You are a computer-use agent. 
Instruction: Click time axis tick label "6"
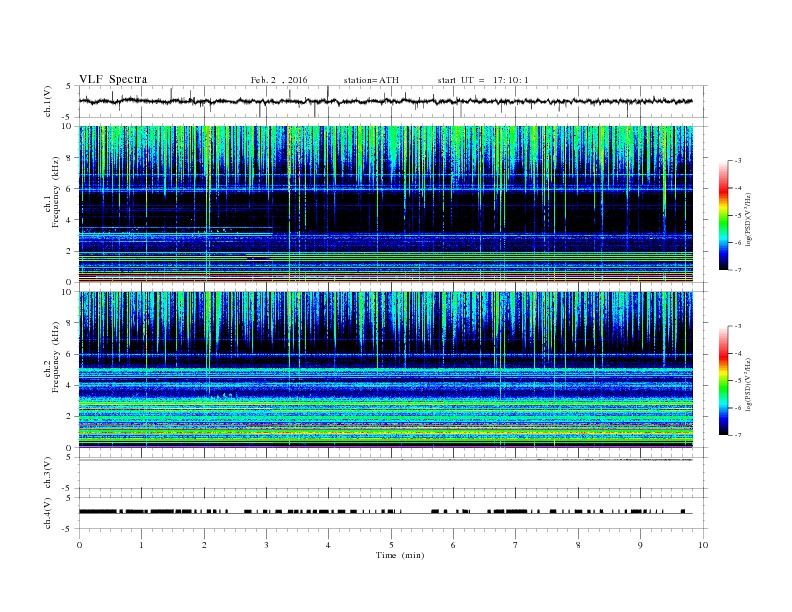(453, 545)
